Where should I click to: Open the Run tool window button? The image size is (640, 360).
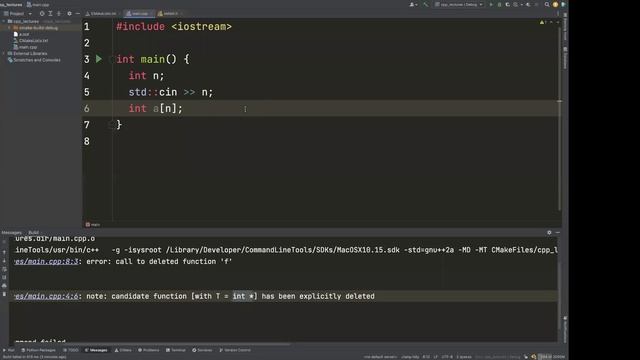coord(9,350)
